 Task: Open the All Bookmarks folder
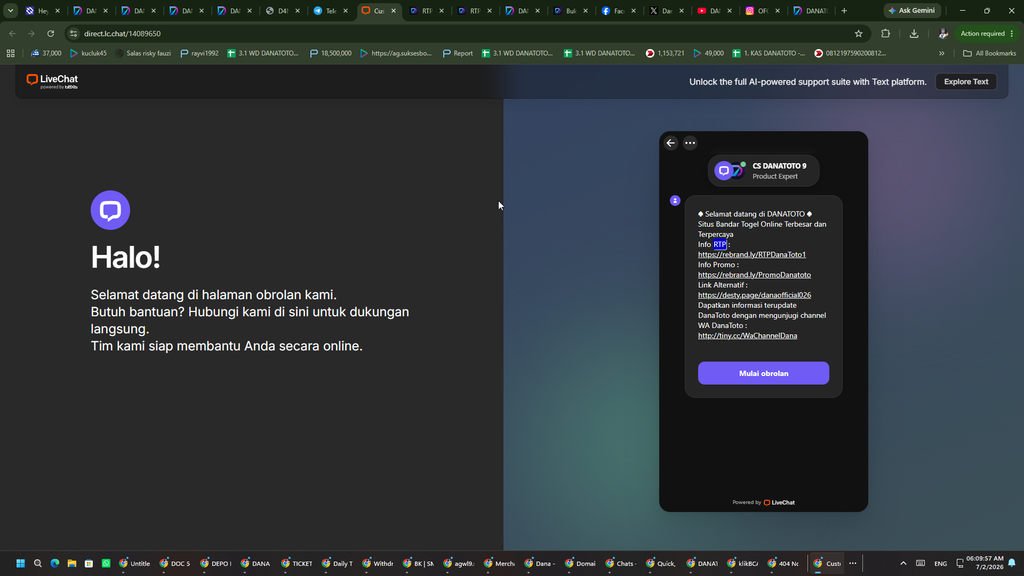pyautogui.click(x=989, y=53)
